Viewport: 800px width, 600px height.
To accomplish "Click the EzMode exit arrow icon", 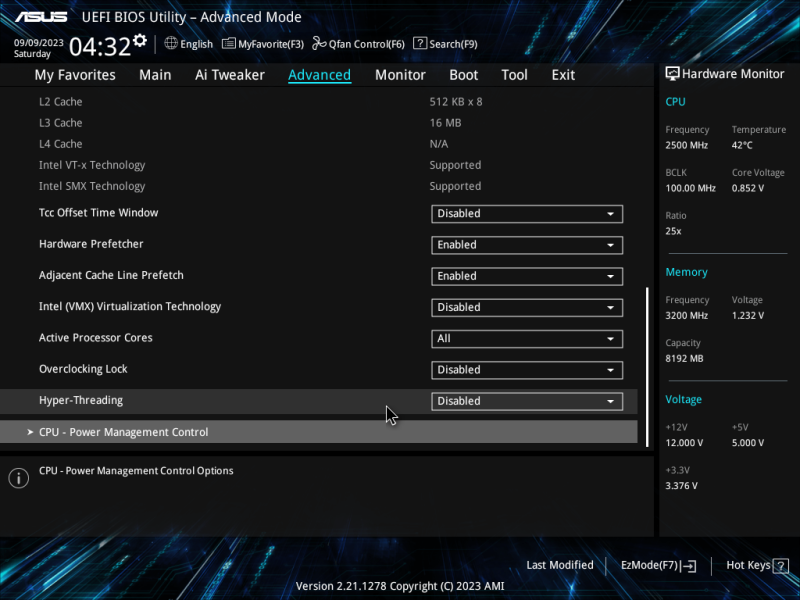I will pyautogui.click(x=688, y=565).
